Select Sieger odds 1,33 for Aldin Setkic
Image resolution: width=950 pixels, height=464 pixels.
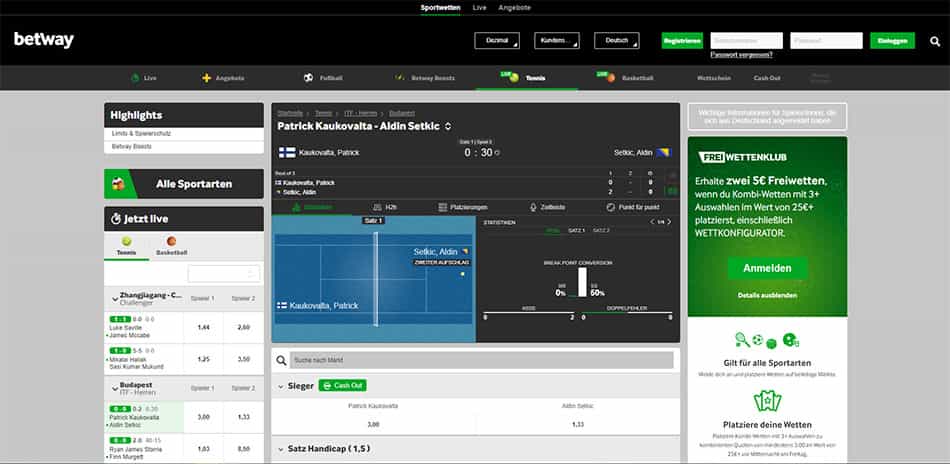(577, 425)
